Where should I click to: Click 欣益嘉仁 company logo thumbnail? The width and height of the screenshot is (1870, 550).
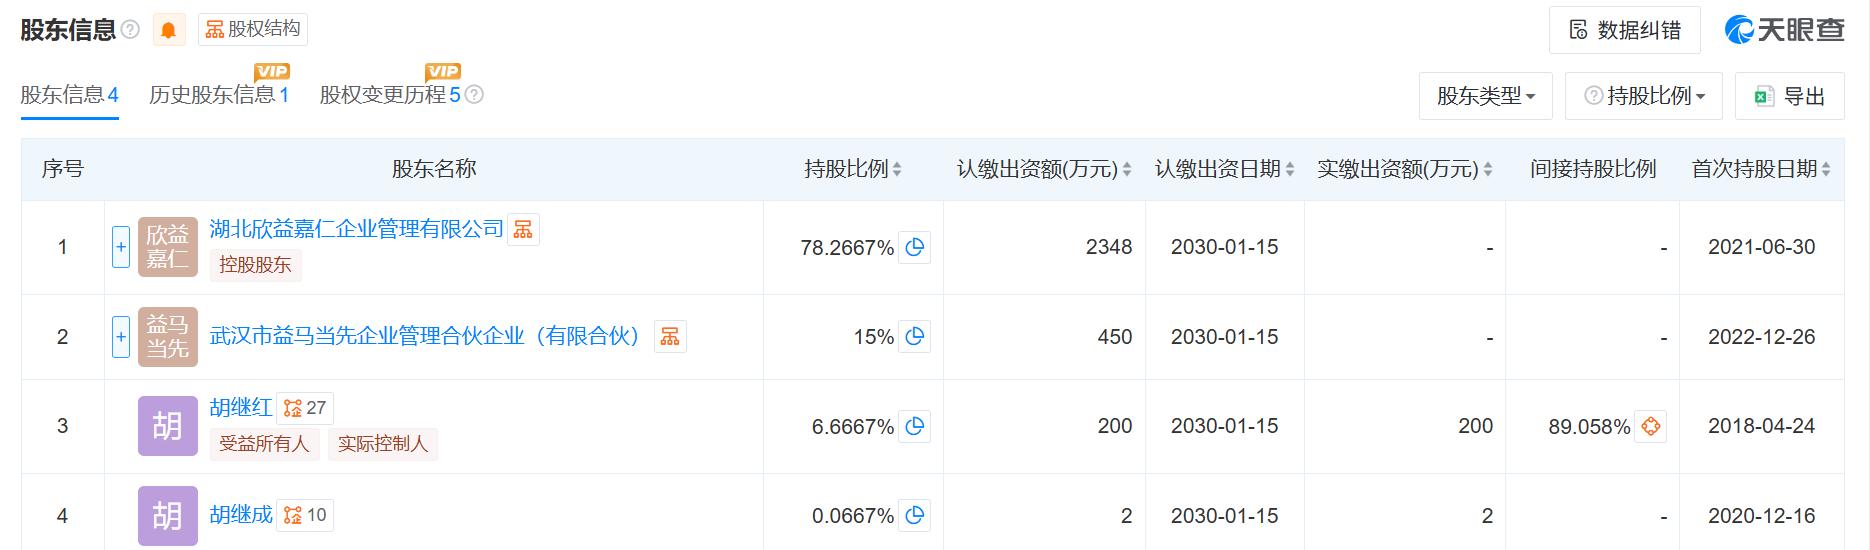click(x=168, y=247)
